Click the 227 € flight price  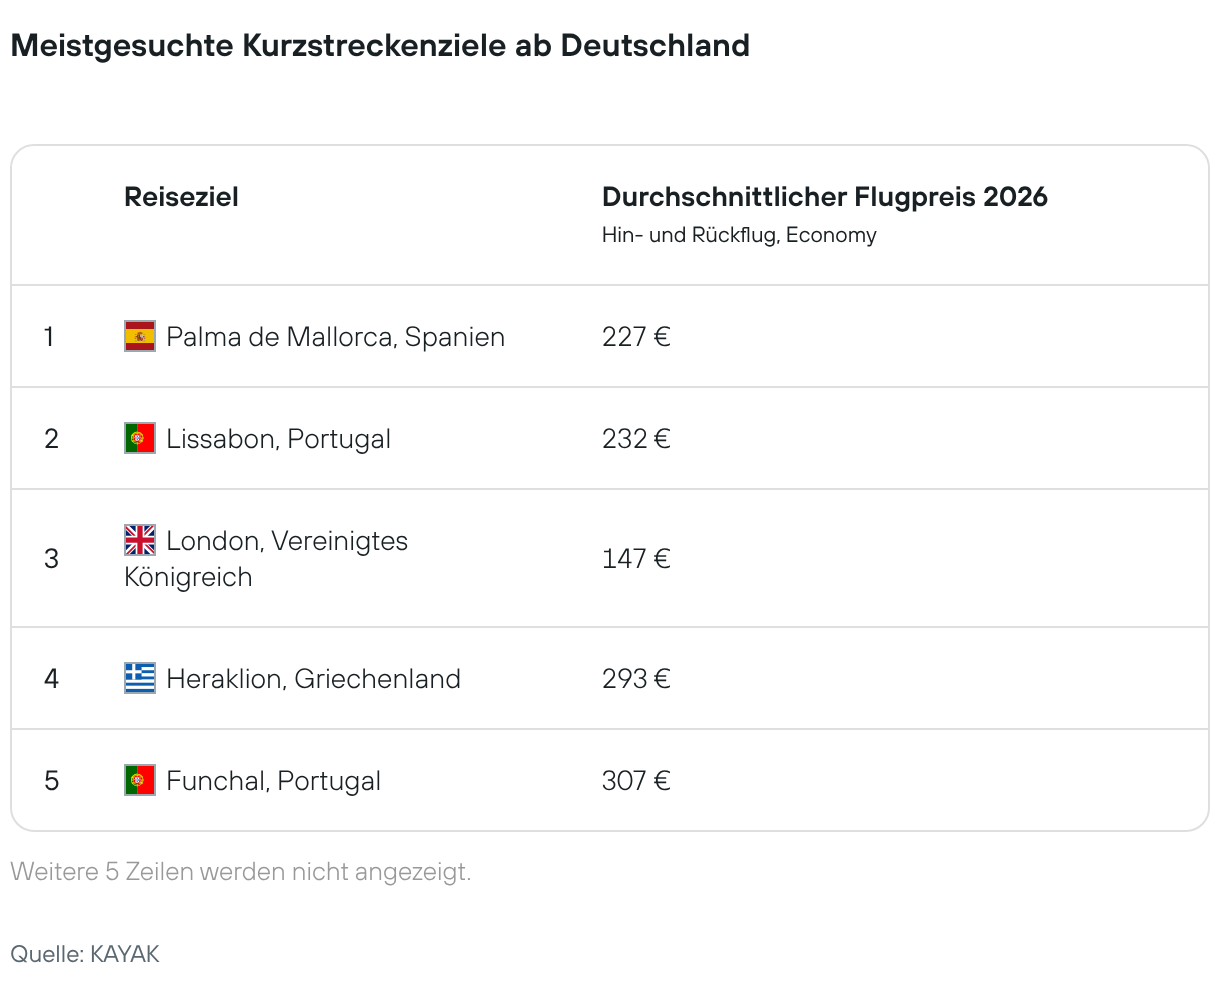(636, 337)
